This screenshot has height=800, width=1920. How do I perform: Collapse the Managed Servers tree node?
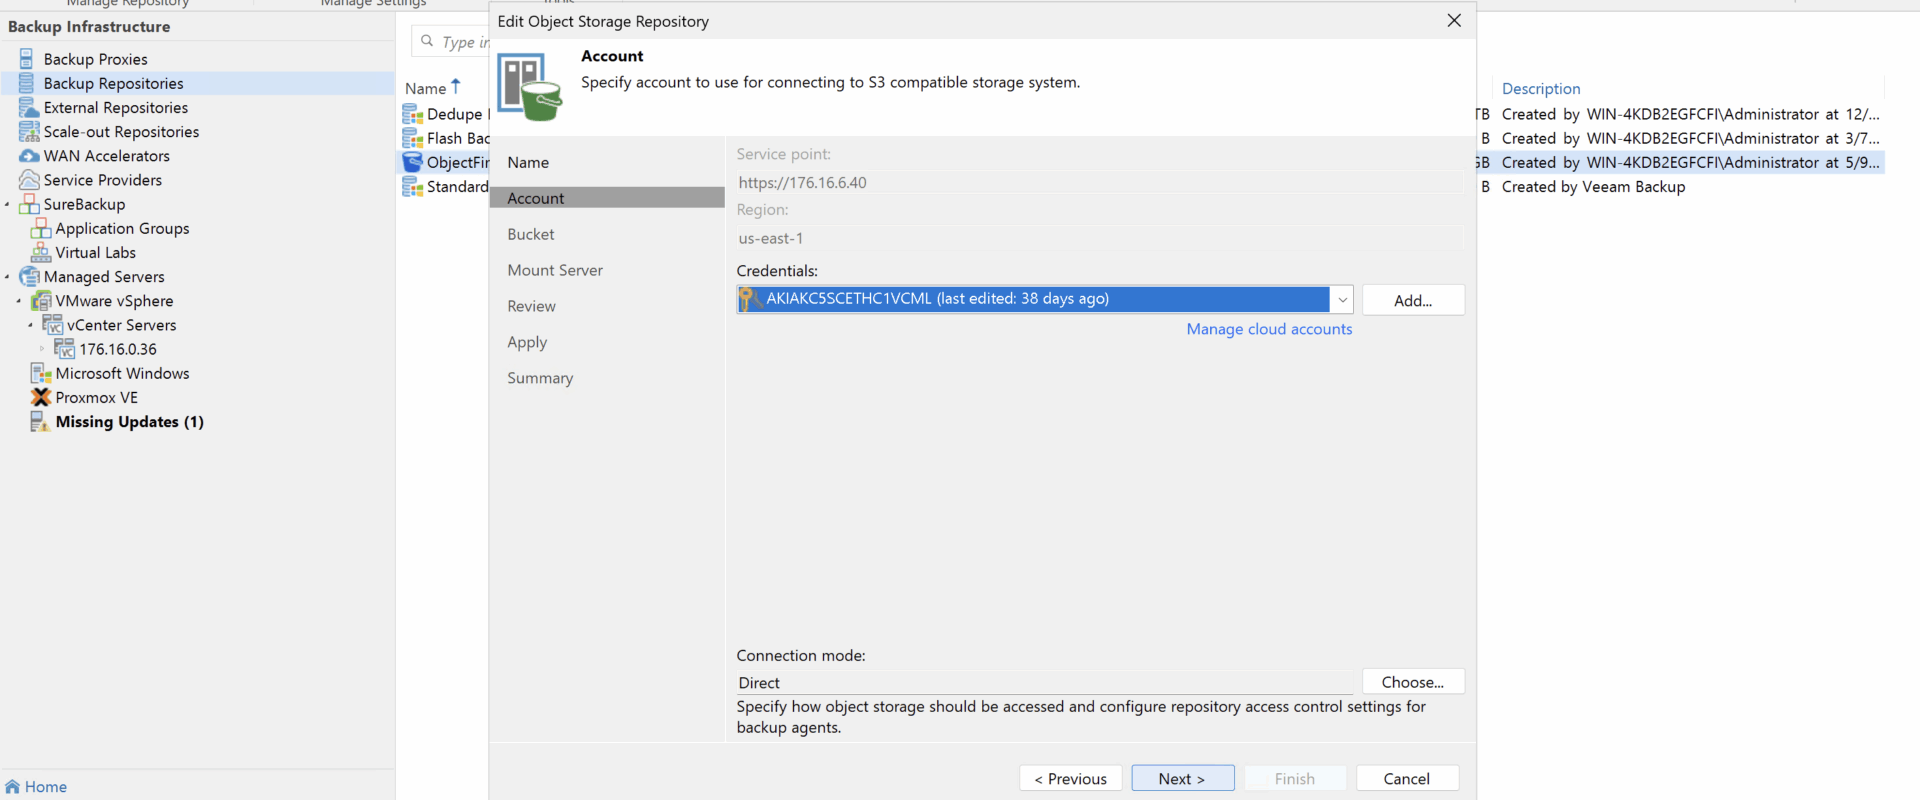coord(7,277)
